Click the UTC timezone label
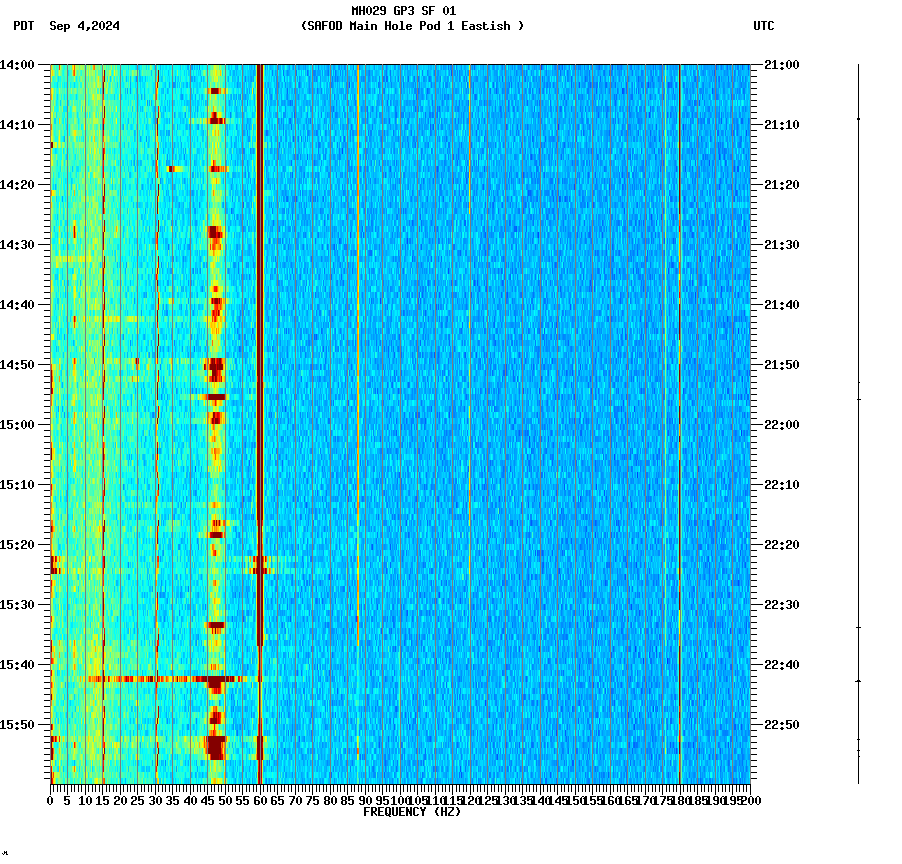The height and width of the screenshot is (864, 902). (x=764, y=27)
